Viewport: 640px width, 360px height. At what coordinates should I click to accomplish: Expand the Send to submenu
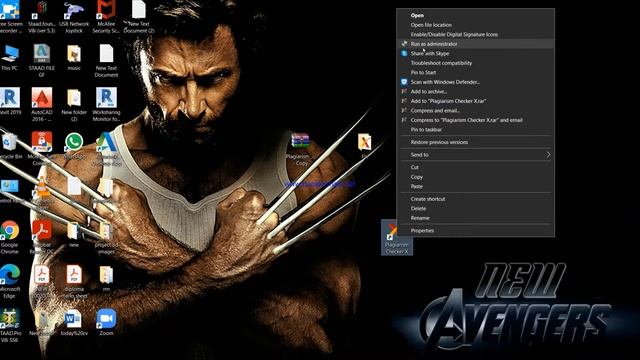click(476, 155)
